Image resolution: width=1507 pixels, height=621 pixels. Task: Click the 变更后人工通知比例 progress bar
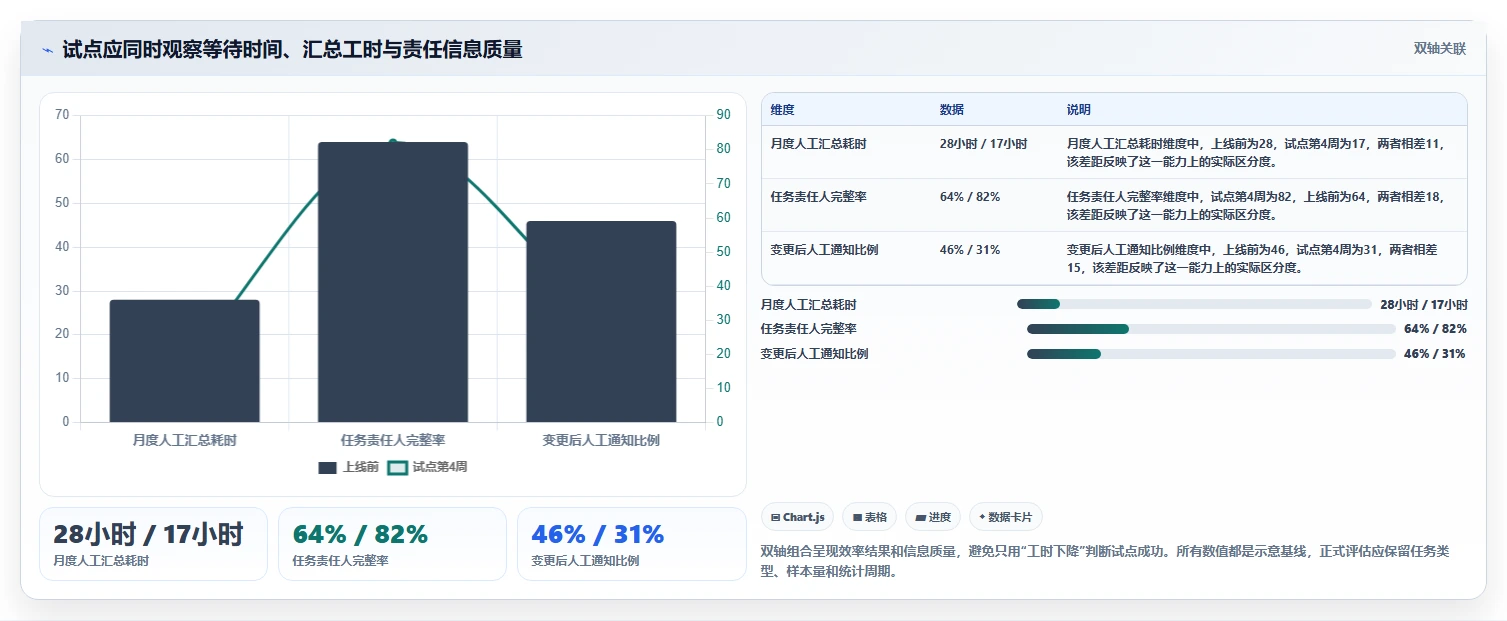(x=1211, y=354)
